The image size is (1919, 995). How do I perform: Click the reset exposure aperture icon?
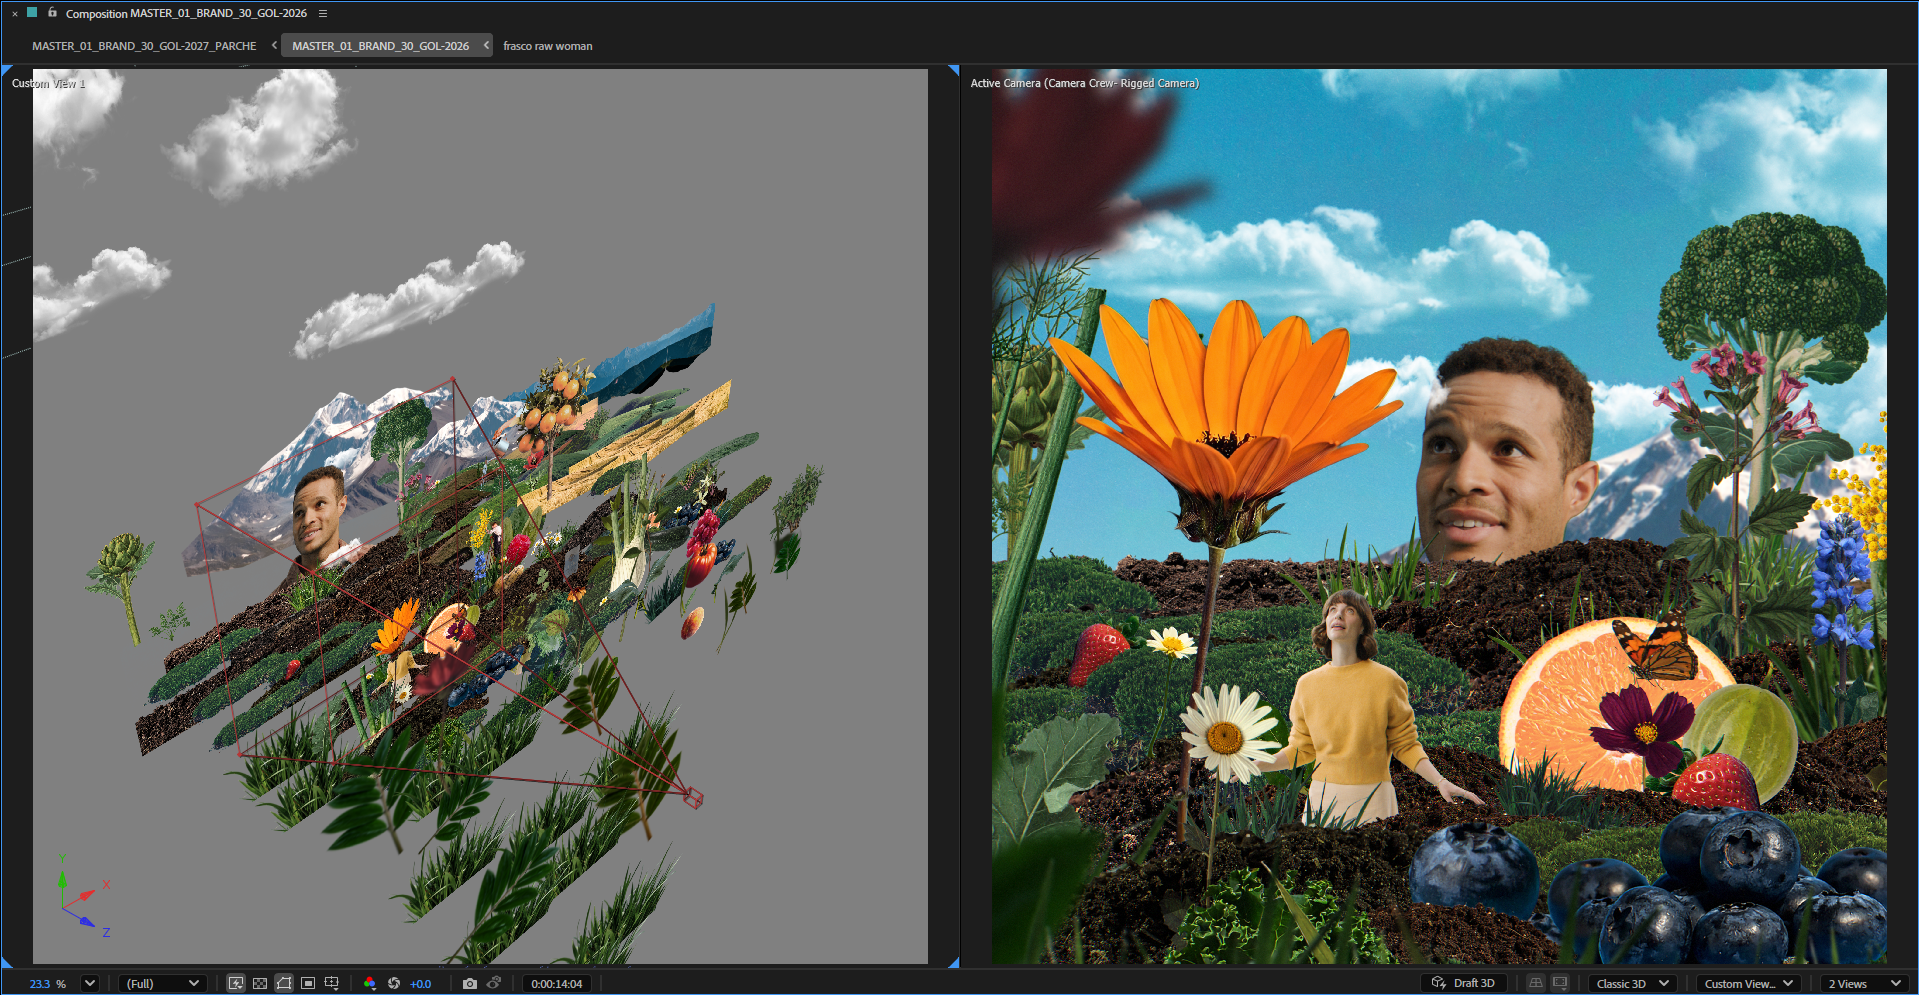394,983
